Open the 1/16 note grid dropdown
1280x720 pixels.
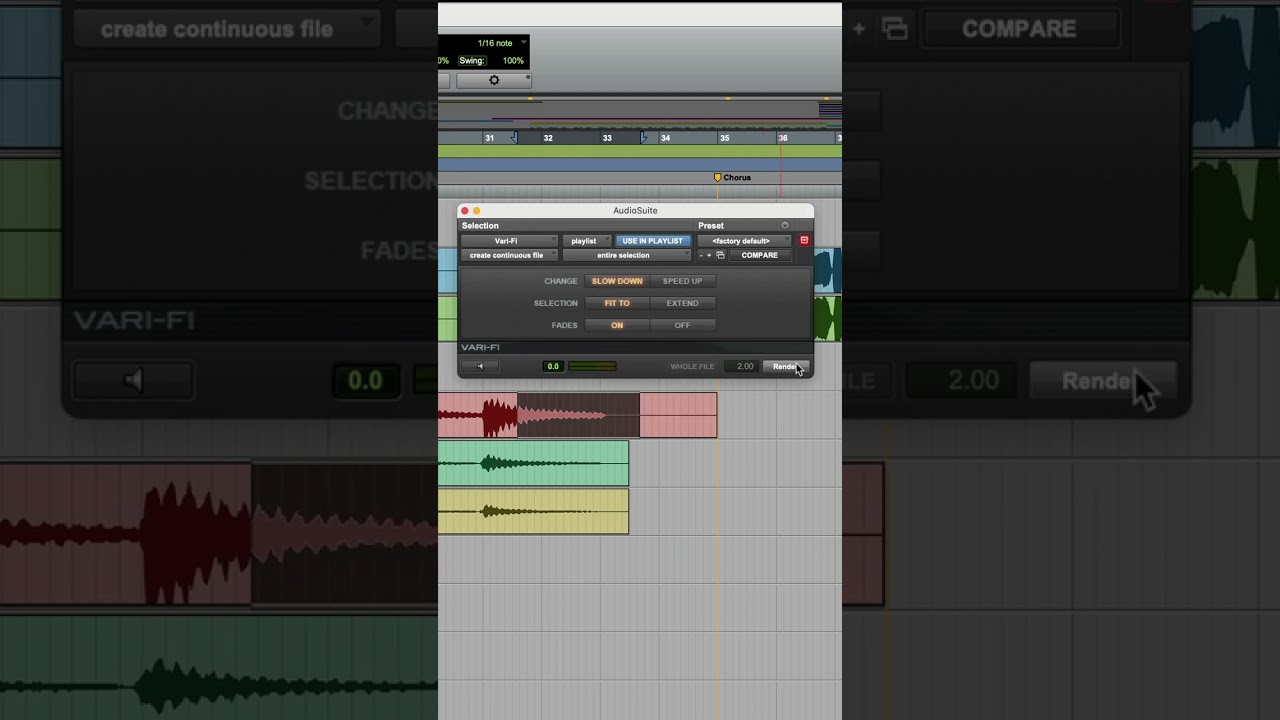tap(500, 43)
